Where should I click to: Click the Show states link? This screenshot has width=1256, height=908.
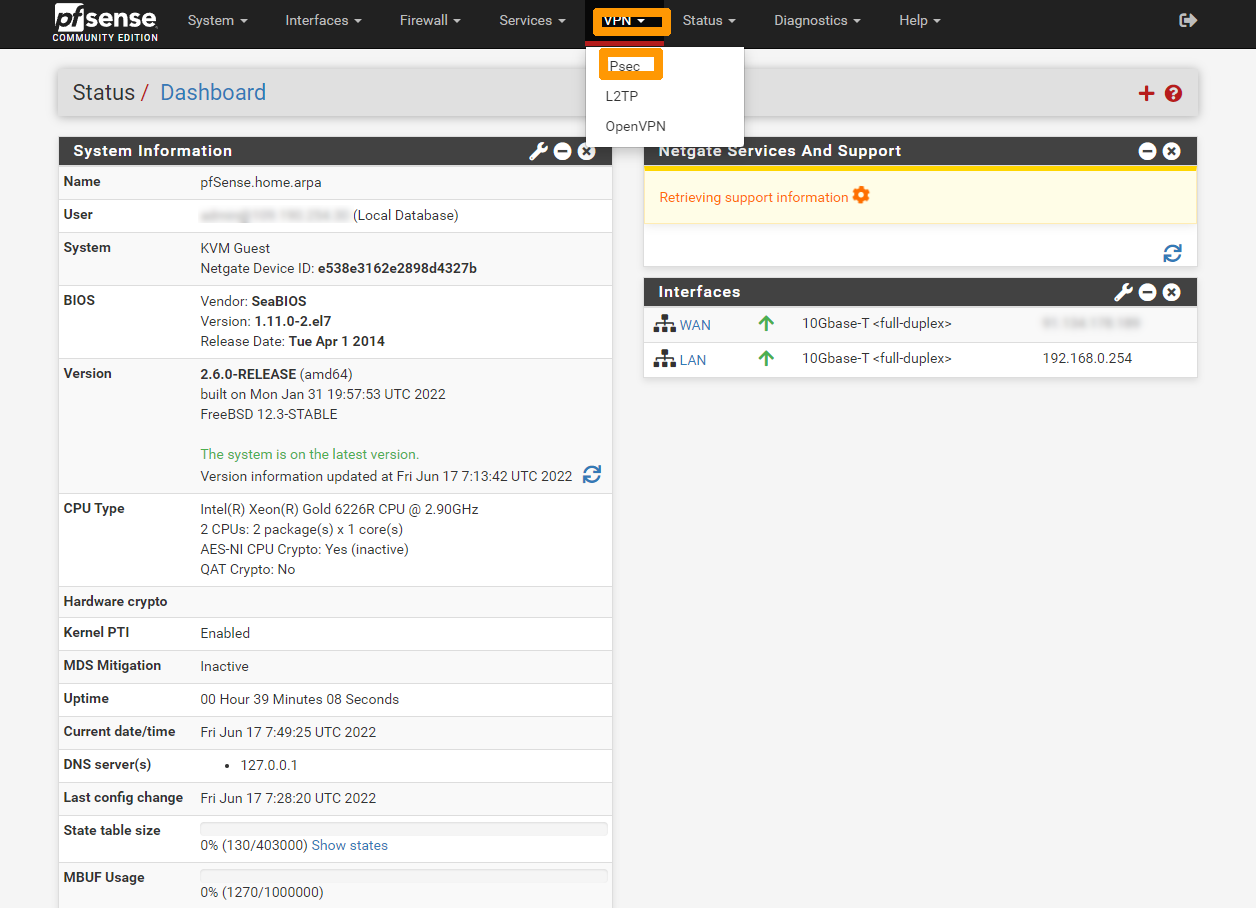(x=349, y=845)
